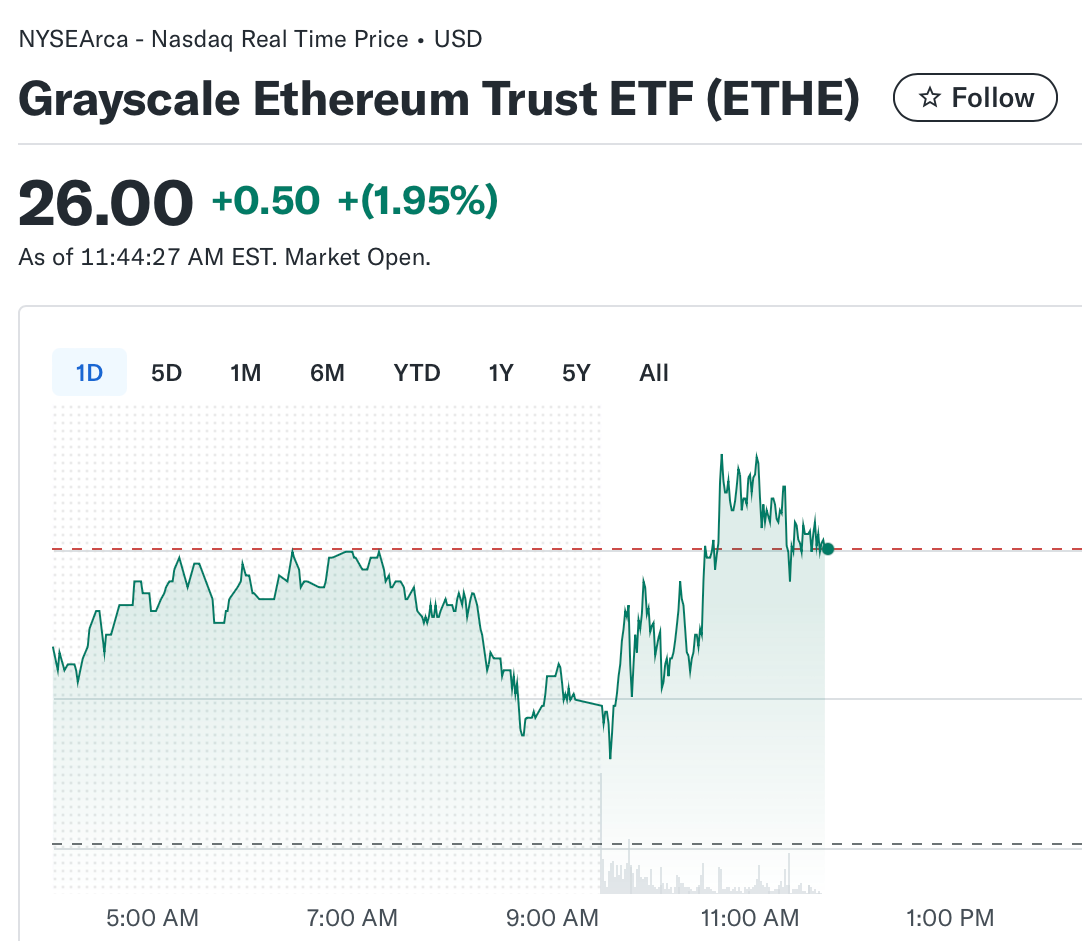Click the green dot marking current price
1082x941 pixels.
tap(827, 548)
